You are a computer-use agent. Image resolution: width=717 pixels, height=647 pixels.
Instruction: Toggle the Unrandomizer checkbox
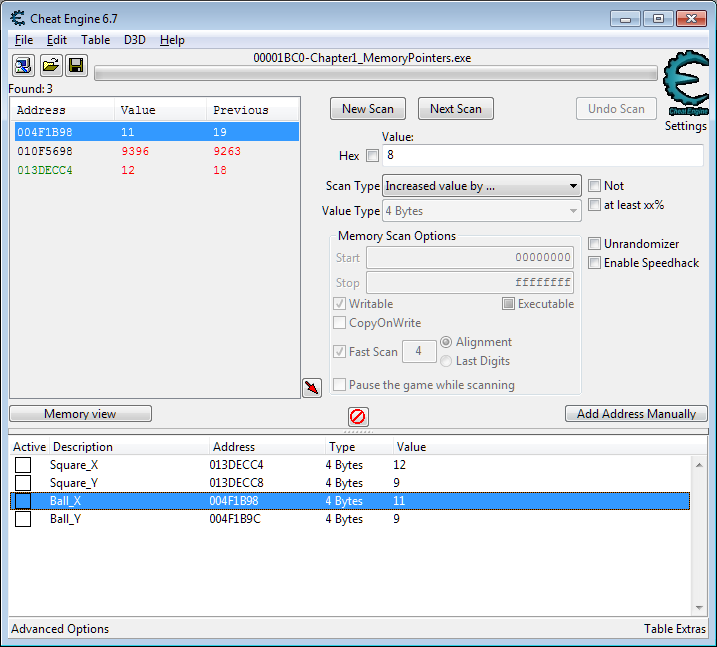click(x=595, y=244)
